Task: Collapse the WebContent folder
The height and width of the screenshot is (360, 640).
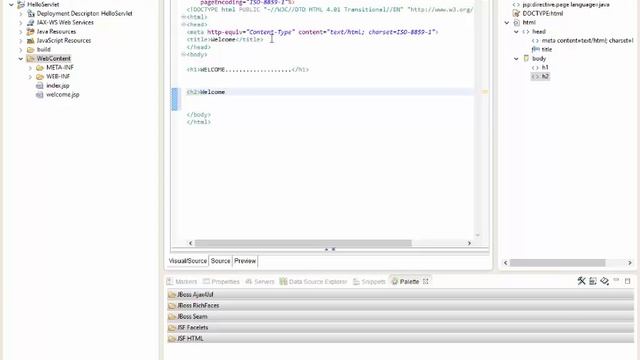Action: 21,58
